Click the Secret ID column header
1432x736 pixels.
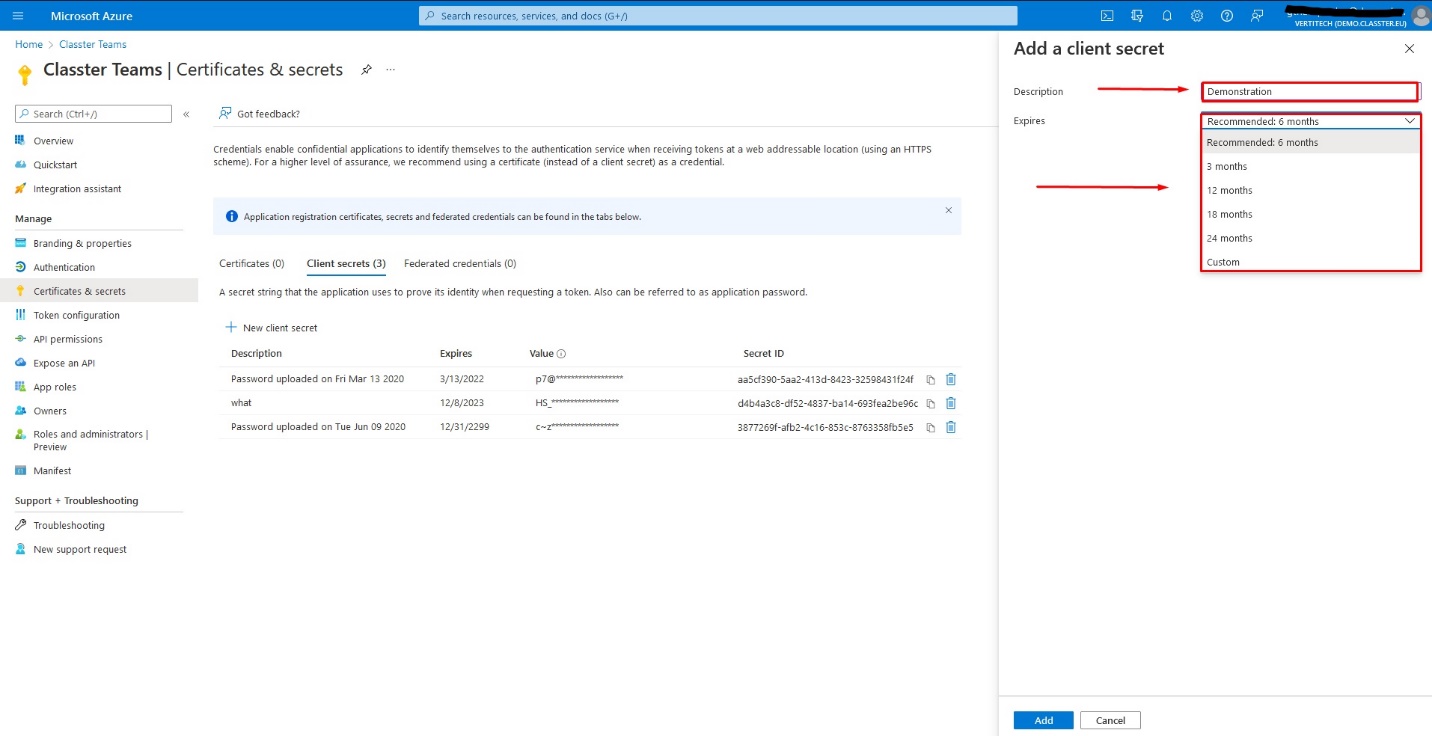pyautogui.click(x=764, y=354)
